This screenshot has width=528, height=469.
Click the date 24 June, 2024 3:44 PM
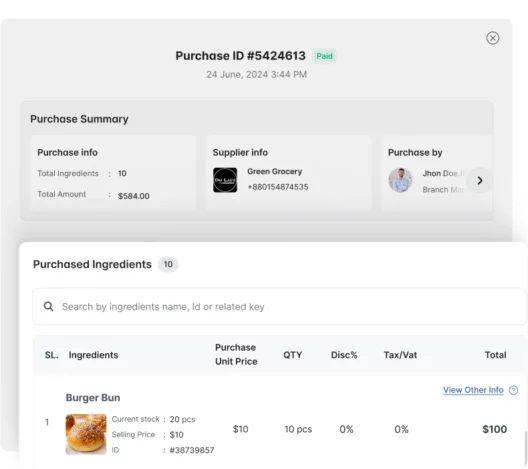257,74
